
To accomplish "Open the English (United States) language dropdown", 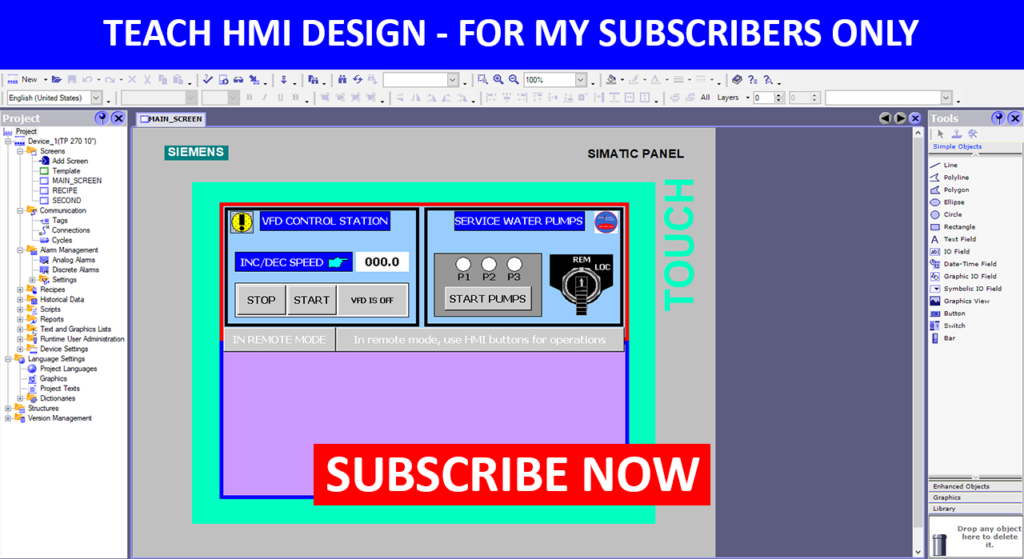I will (97, 98).
